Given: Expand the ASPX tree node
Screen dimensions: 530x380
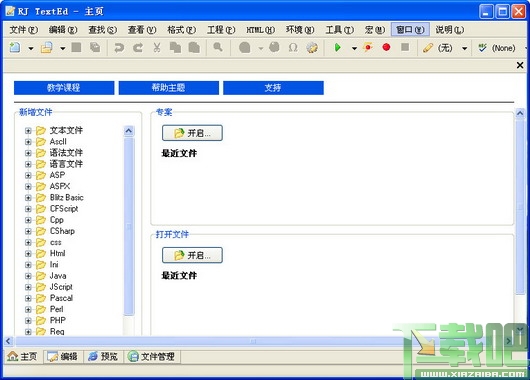Looking at the screenshot, I should pyautogui.click(x=28, y=186).
